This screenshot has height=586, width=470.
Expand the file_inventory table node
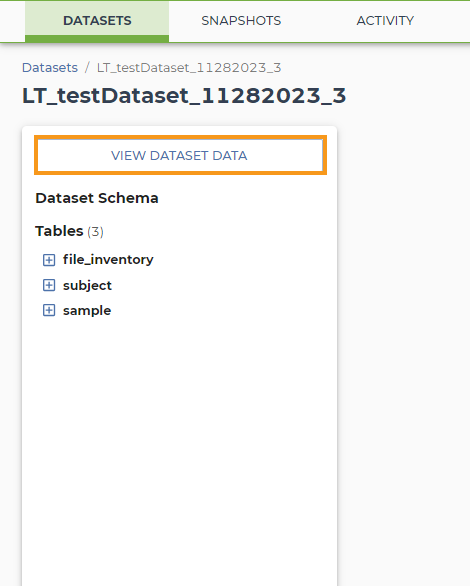pos(49,260)
